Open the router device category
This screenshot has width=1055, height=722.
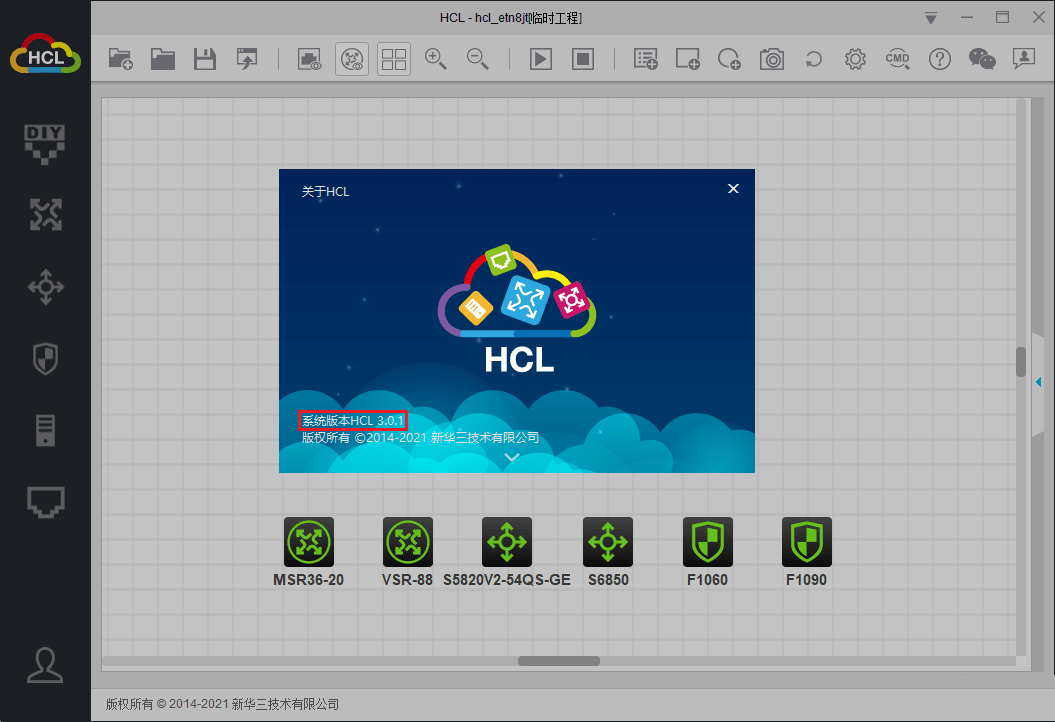coord(45,215)
